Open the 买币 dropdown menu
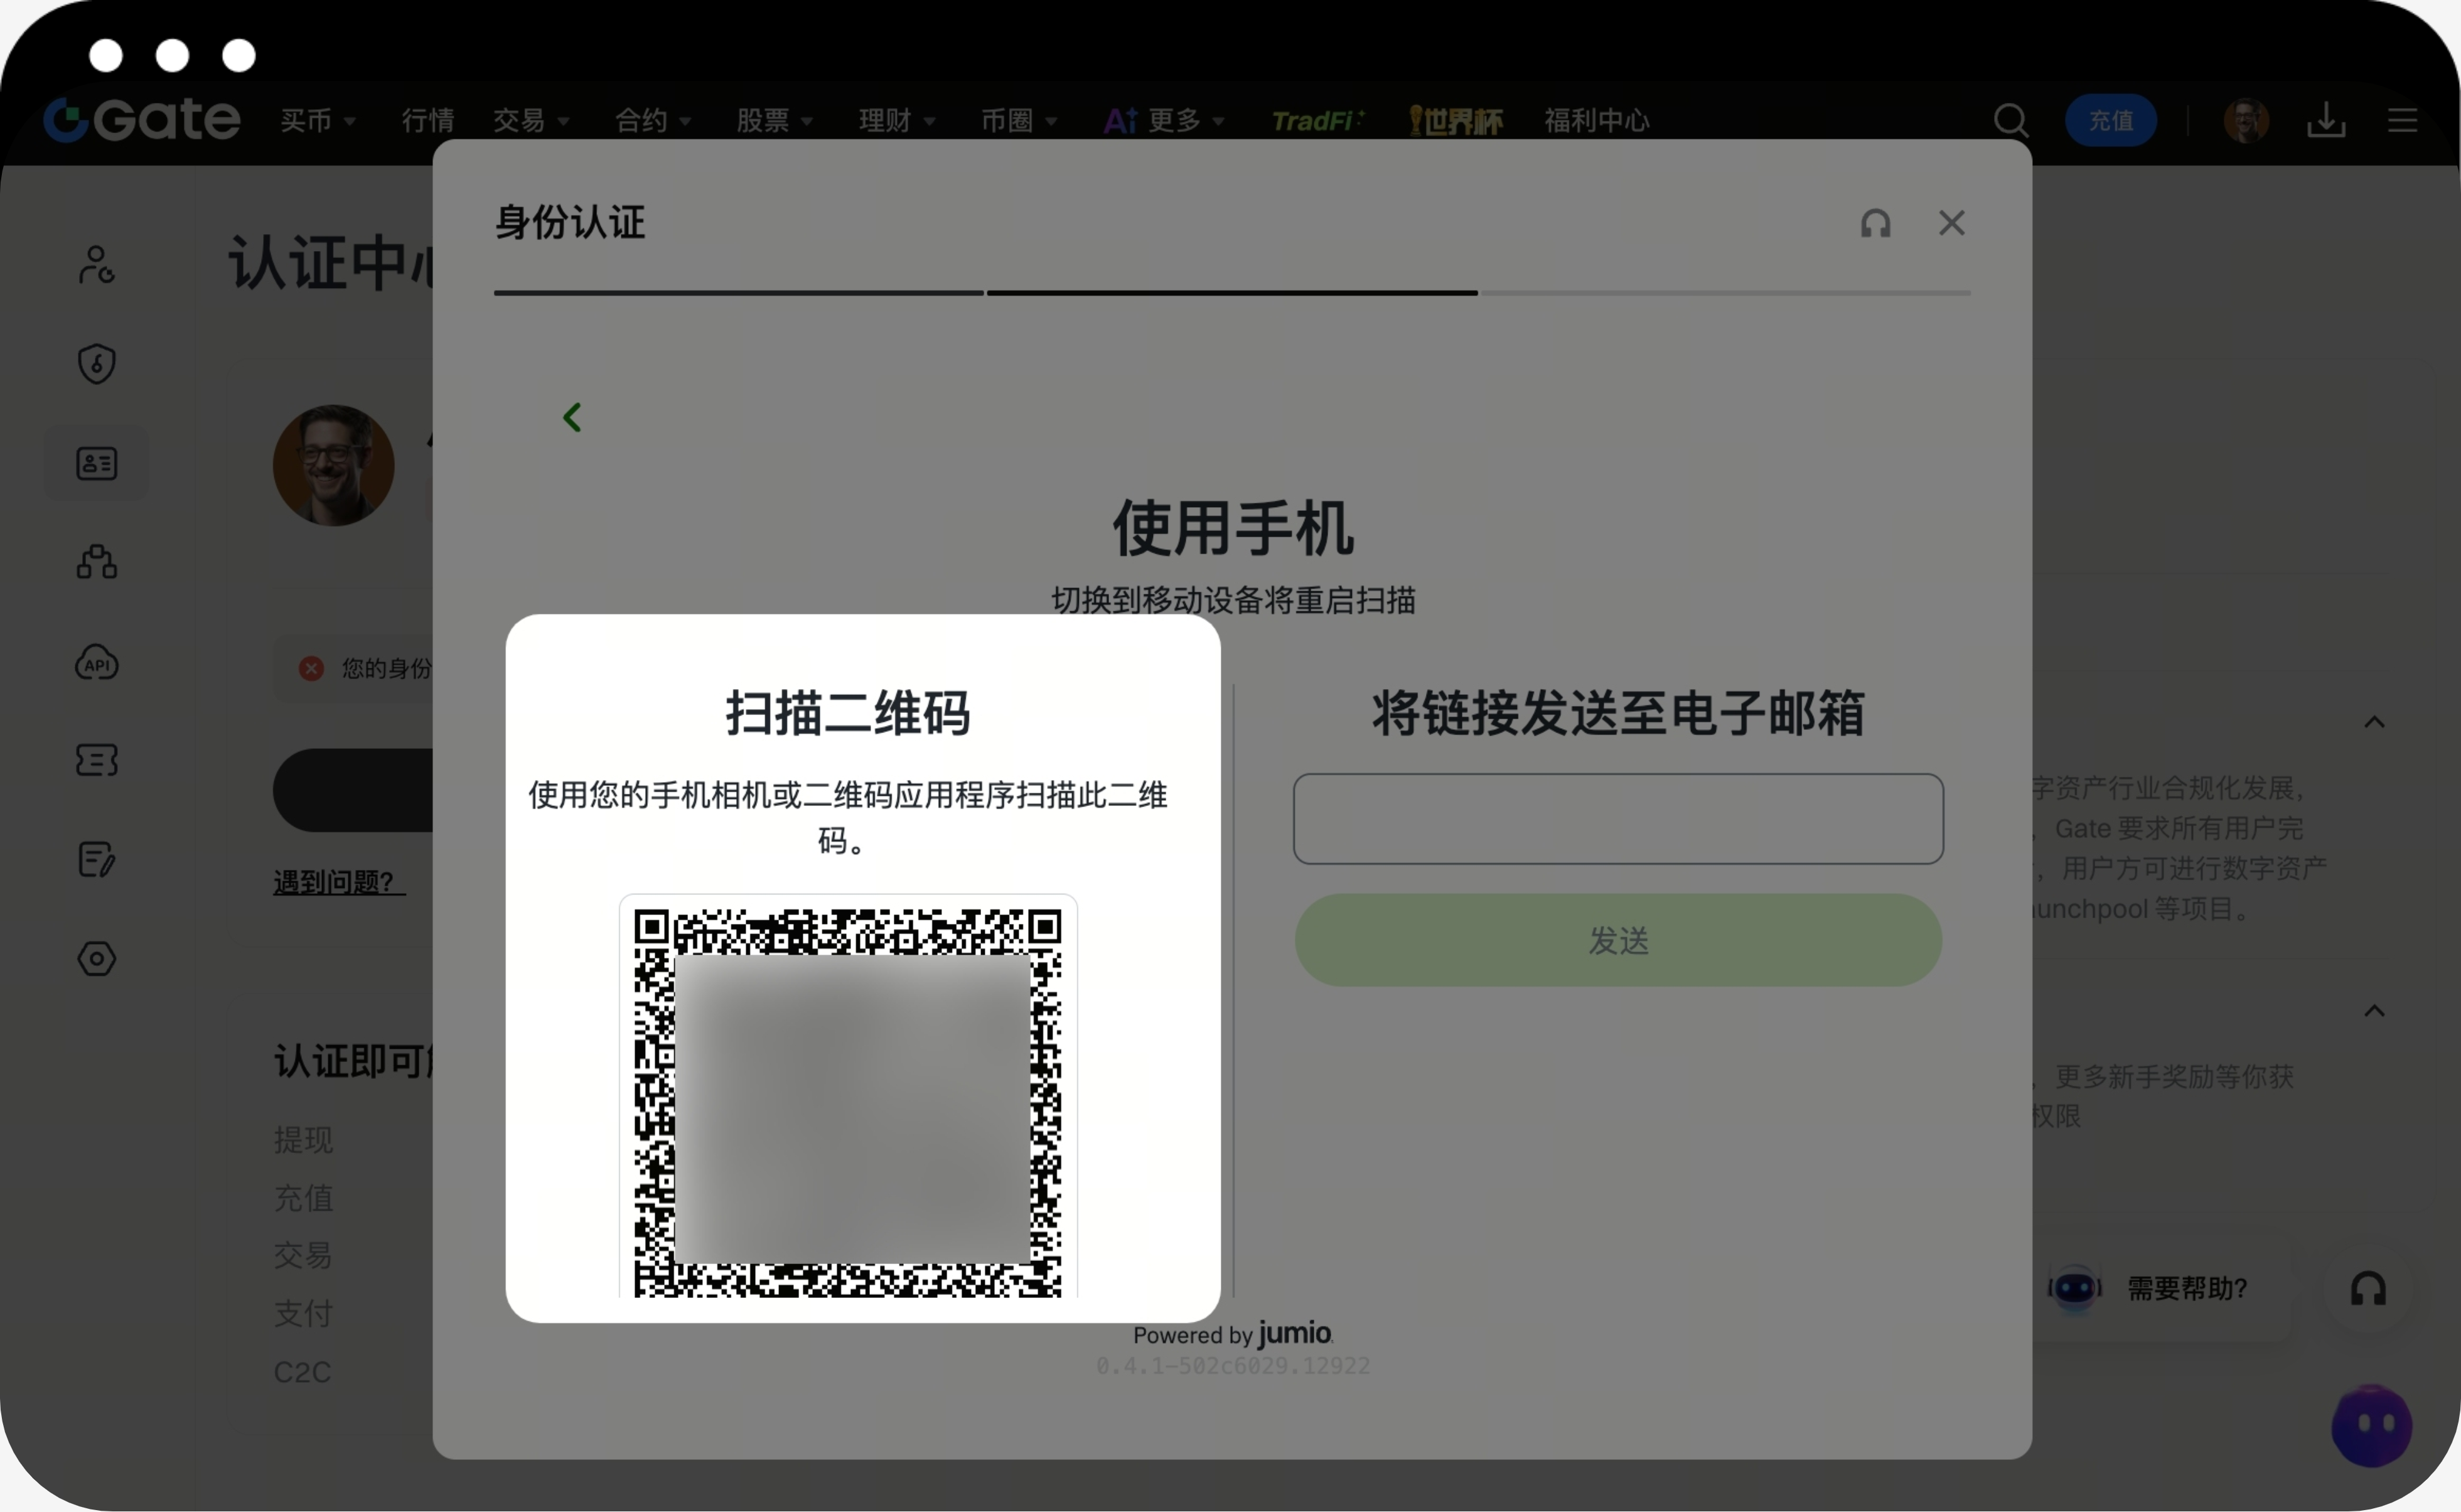 (x=318, y=121)
